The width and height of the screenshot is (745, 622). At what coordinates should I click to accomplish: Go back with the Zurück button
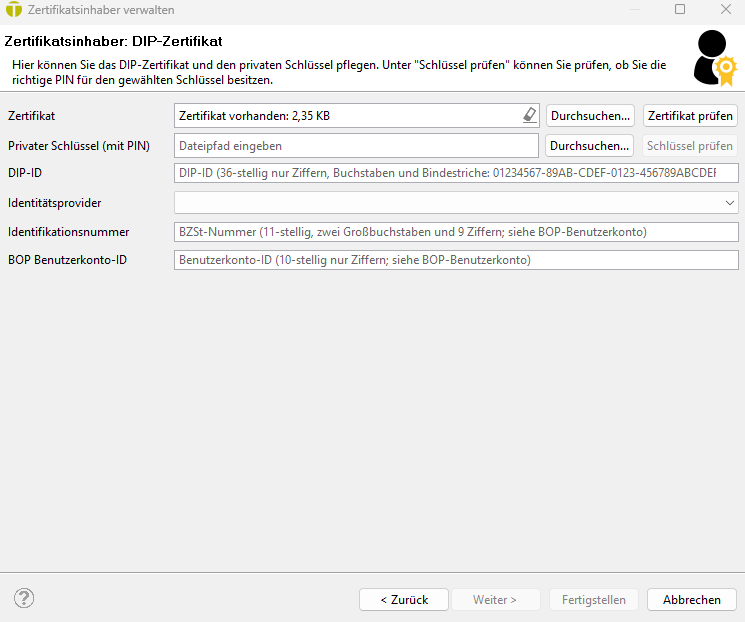click(404, 600)
